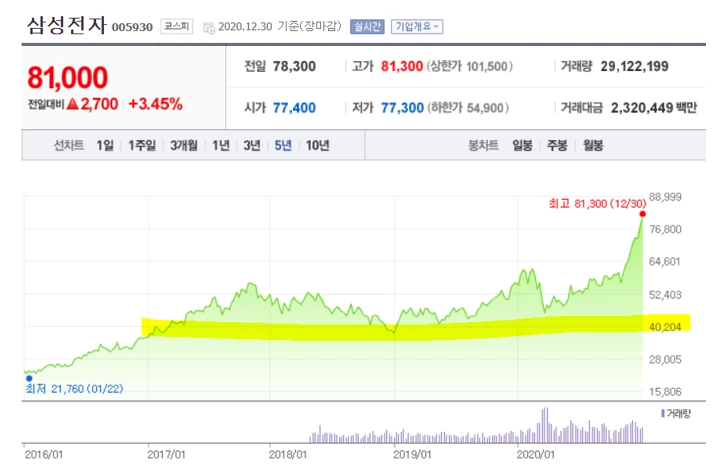
Task: Click the 2019/01 x-axis label
Action: [412, 455]
